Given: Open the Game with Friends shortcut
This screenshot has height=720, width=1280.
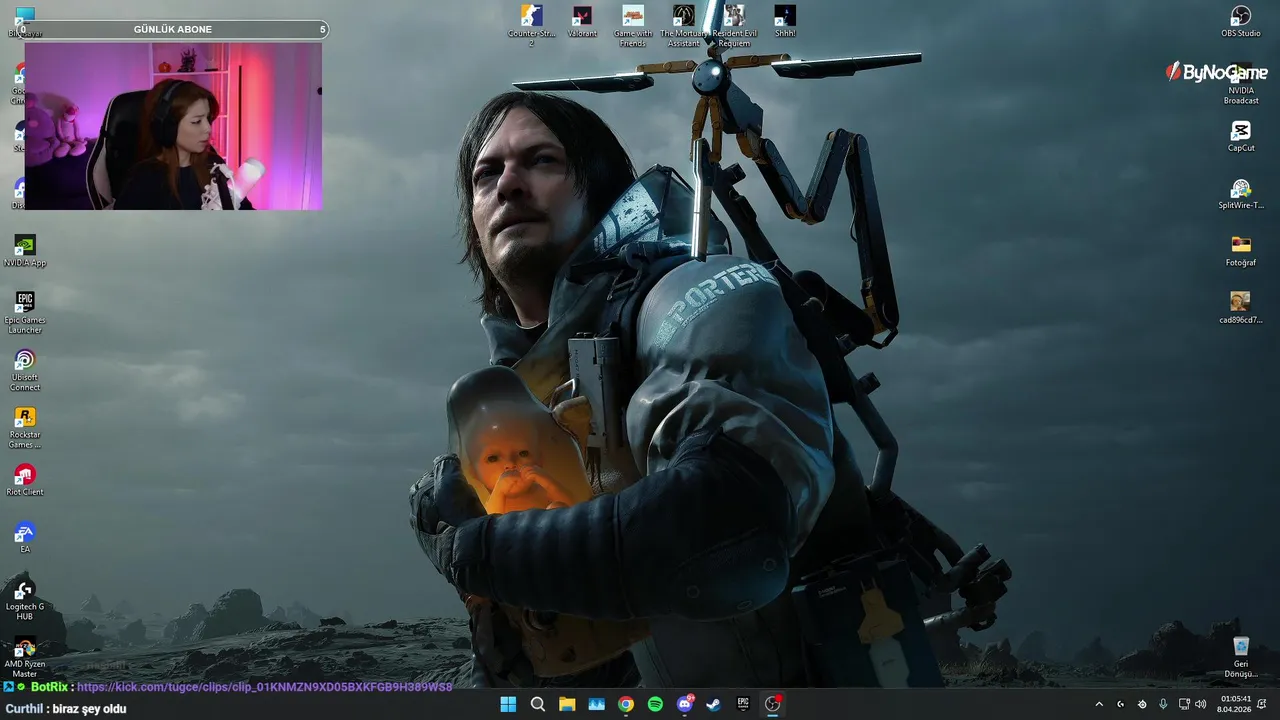Looking at the screenshot, I should click(632, 25).
